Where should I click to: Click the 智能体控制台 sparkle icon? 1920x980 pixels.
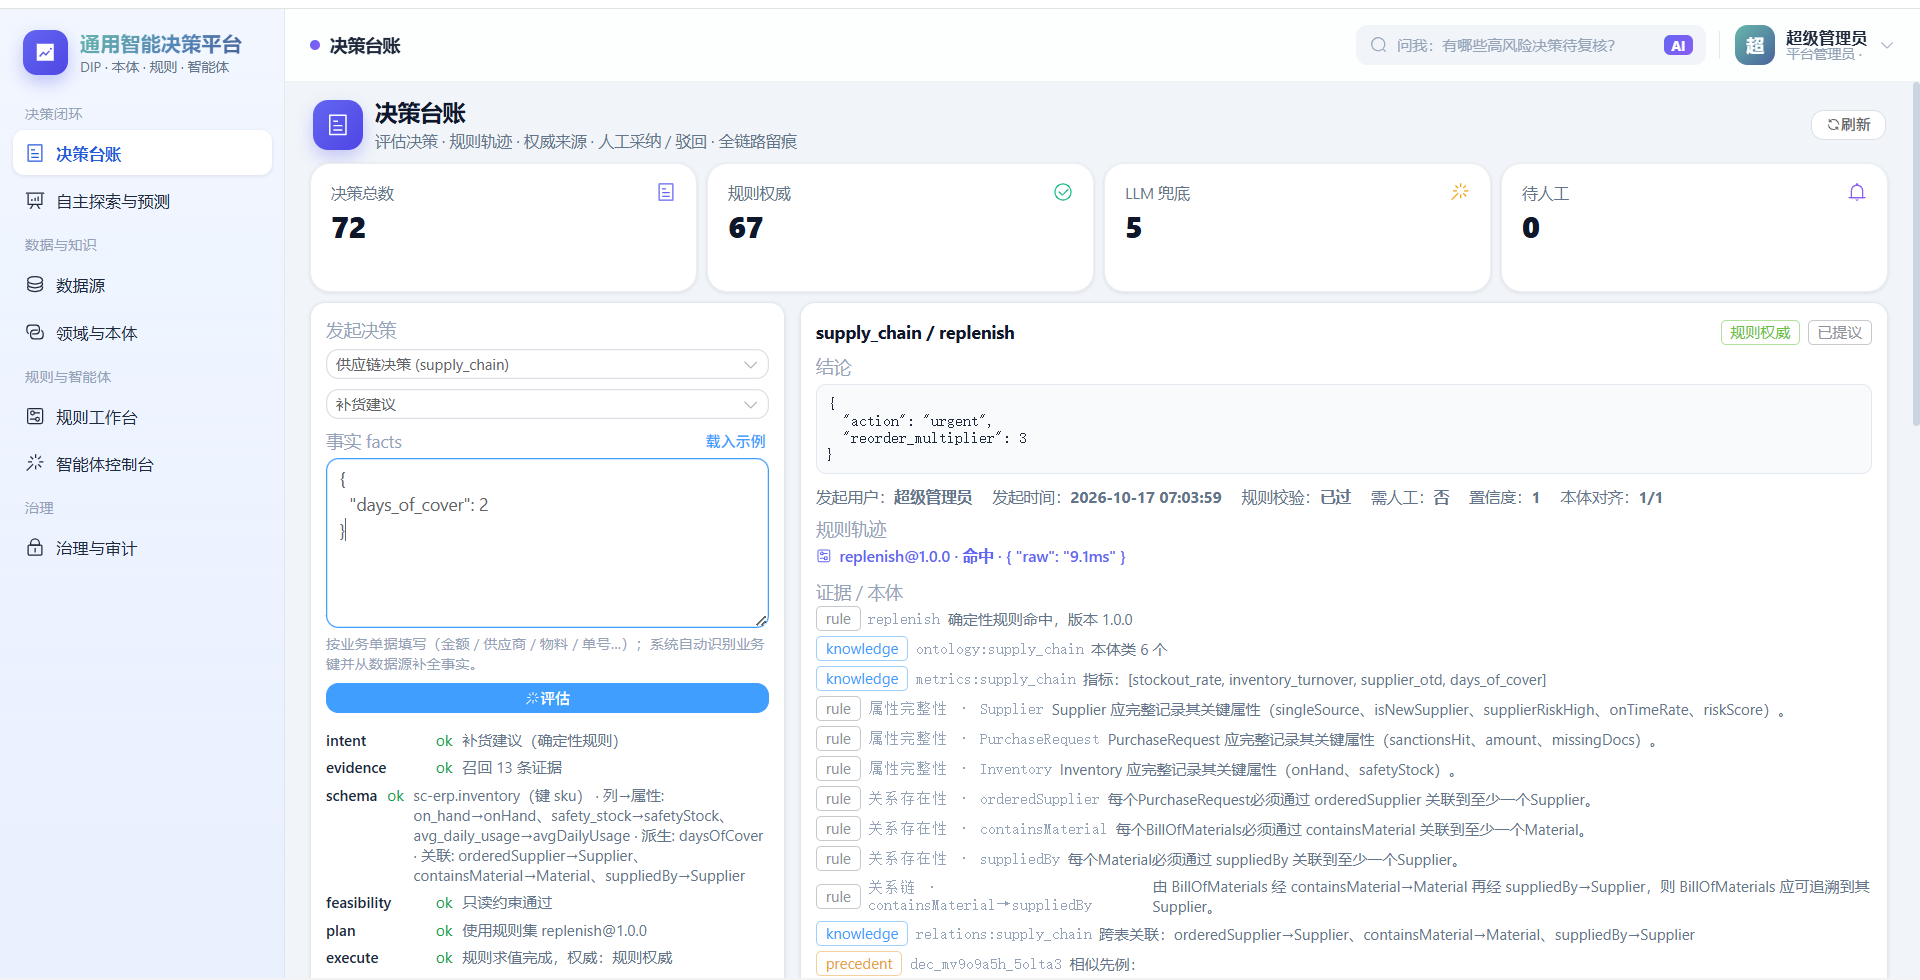pyautogui.click(x=35, y=463)
